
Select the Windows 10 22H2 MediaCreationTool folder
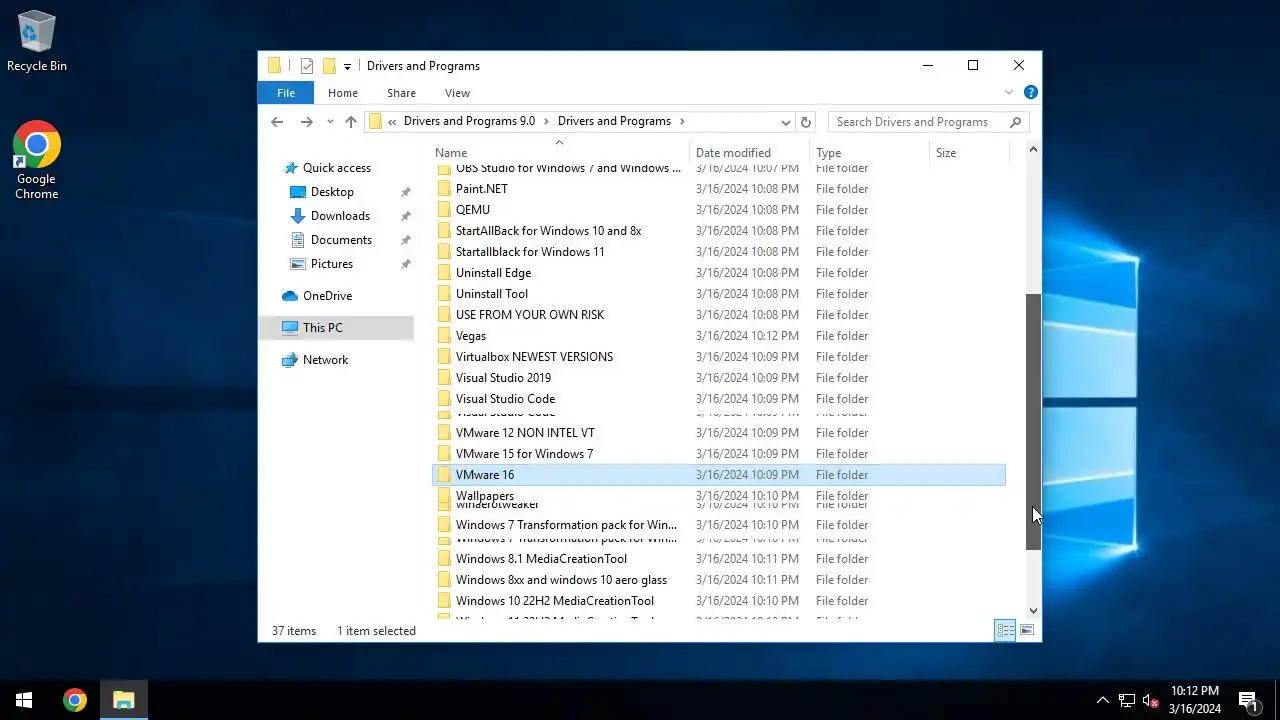click(x=718, y=601)
